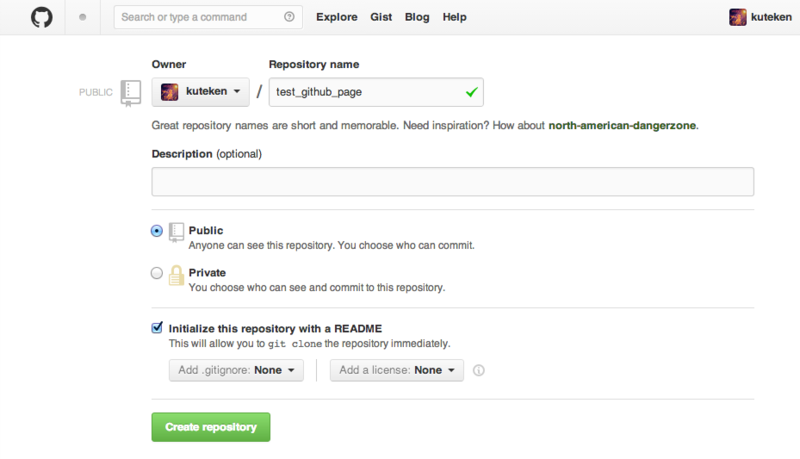The width and height of the screenshot is (800, 459).
Task: Click the Private option label text
Action: [207, 273]
